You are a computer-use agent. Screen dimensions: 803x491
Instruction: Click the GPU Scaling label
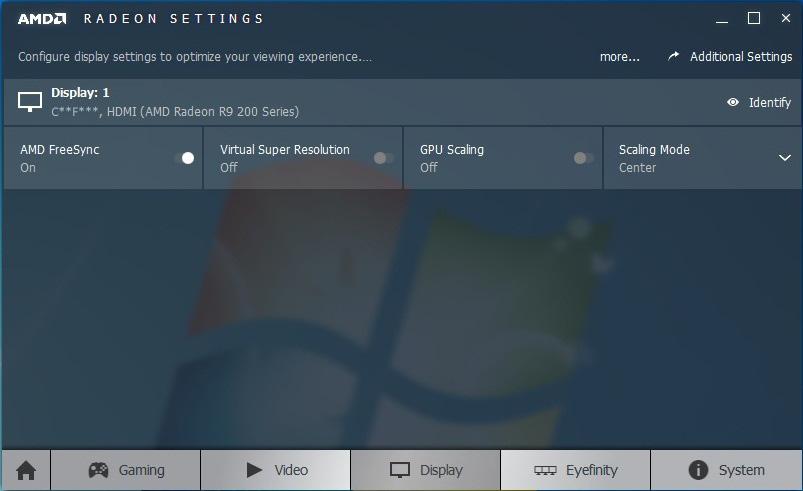452,150
